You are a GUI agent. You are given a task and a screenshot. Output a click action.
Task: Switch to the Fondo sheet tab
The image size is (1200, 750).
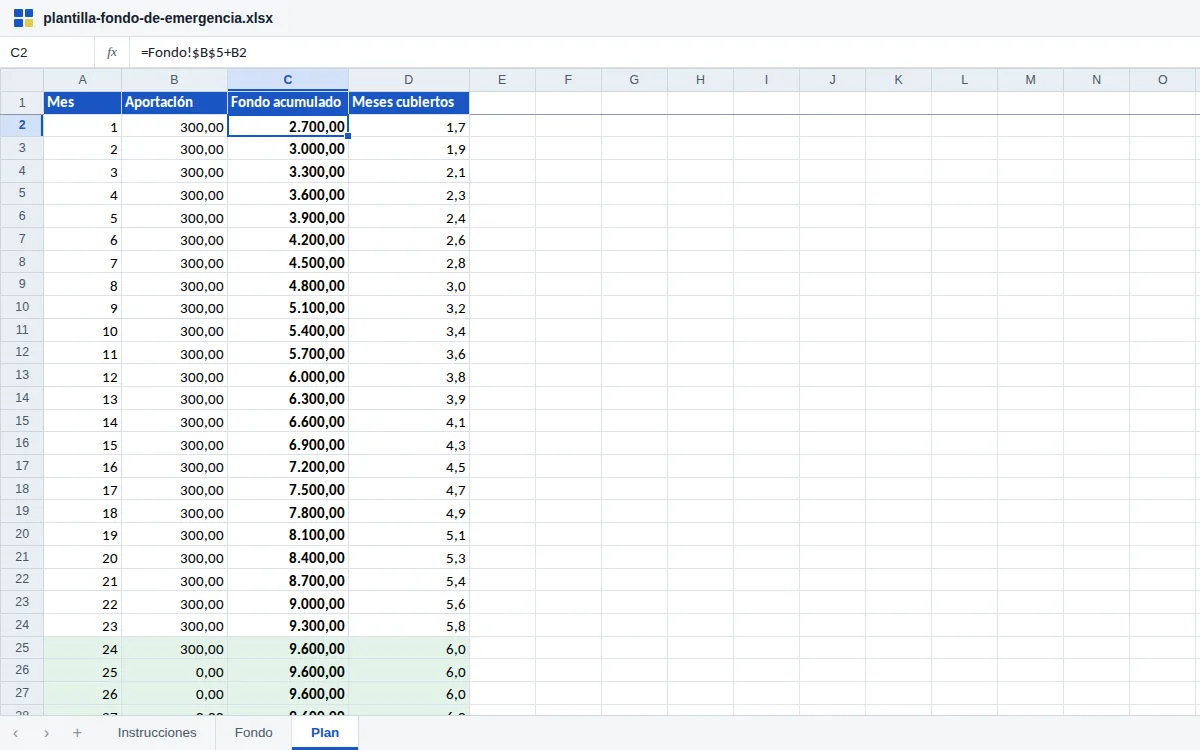pyautogui.click(x=254, y=733)
